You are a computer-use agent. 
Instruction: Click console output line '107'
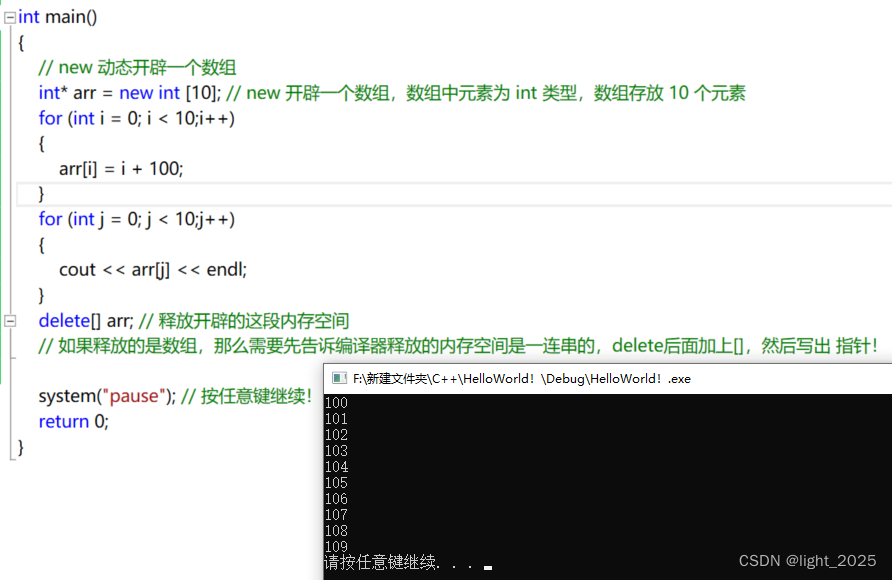tap(336, 515)
